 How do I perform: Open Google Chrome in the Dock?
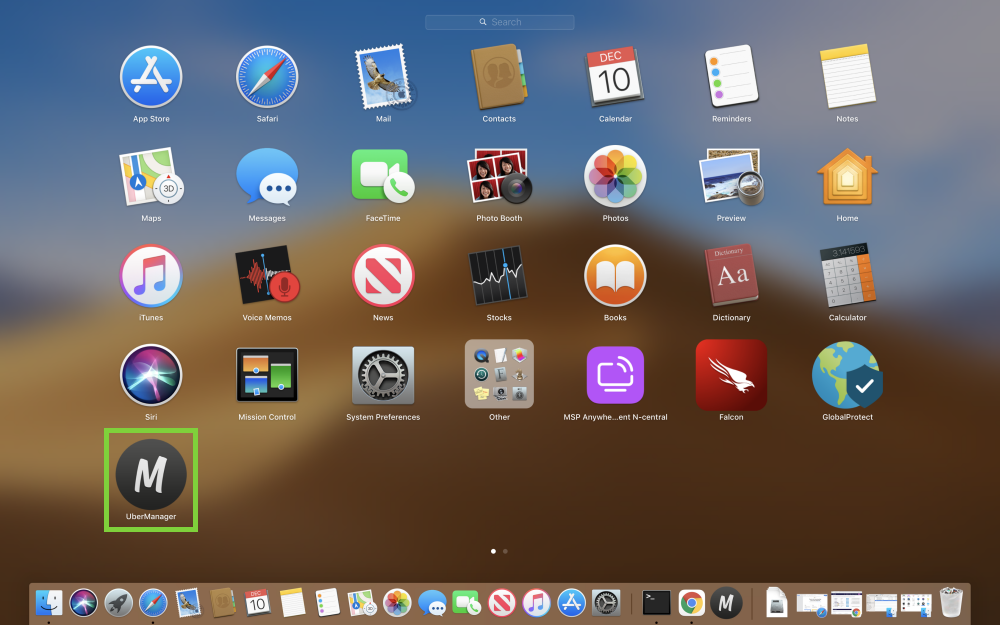point(691,602)
